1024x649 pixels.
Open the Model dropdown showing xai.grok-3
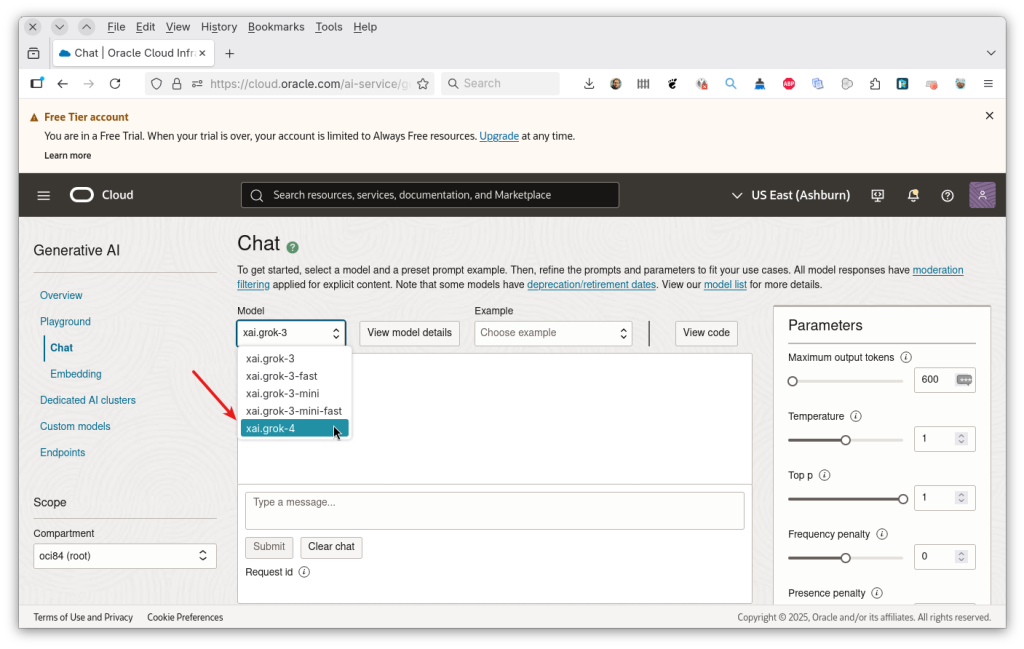tap(291, 333)
